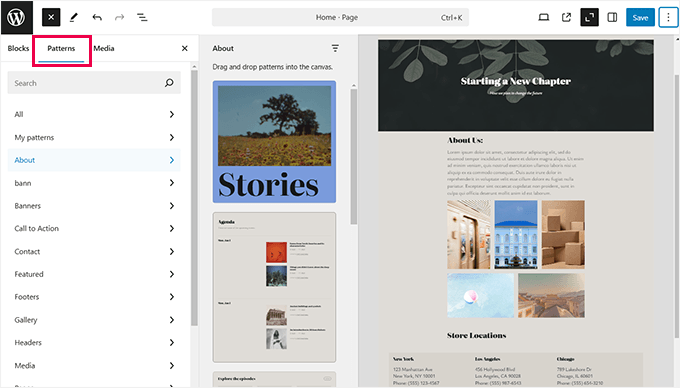
Task: Select the About pattern category
Action: click(94, 160)
